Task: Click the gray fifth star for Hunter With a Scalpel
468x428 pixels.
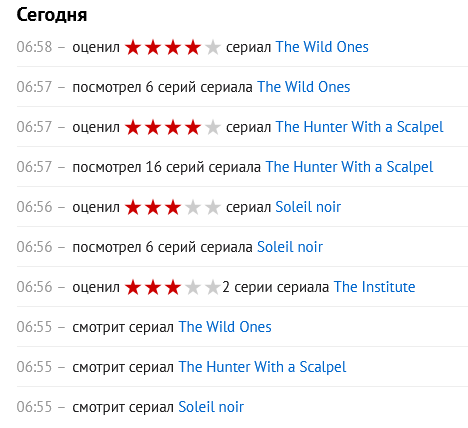Action: click(x=213, y=127)
